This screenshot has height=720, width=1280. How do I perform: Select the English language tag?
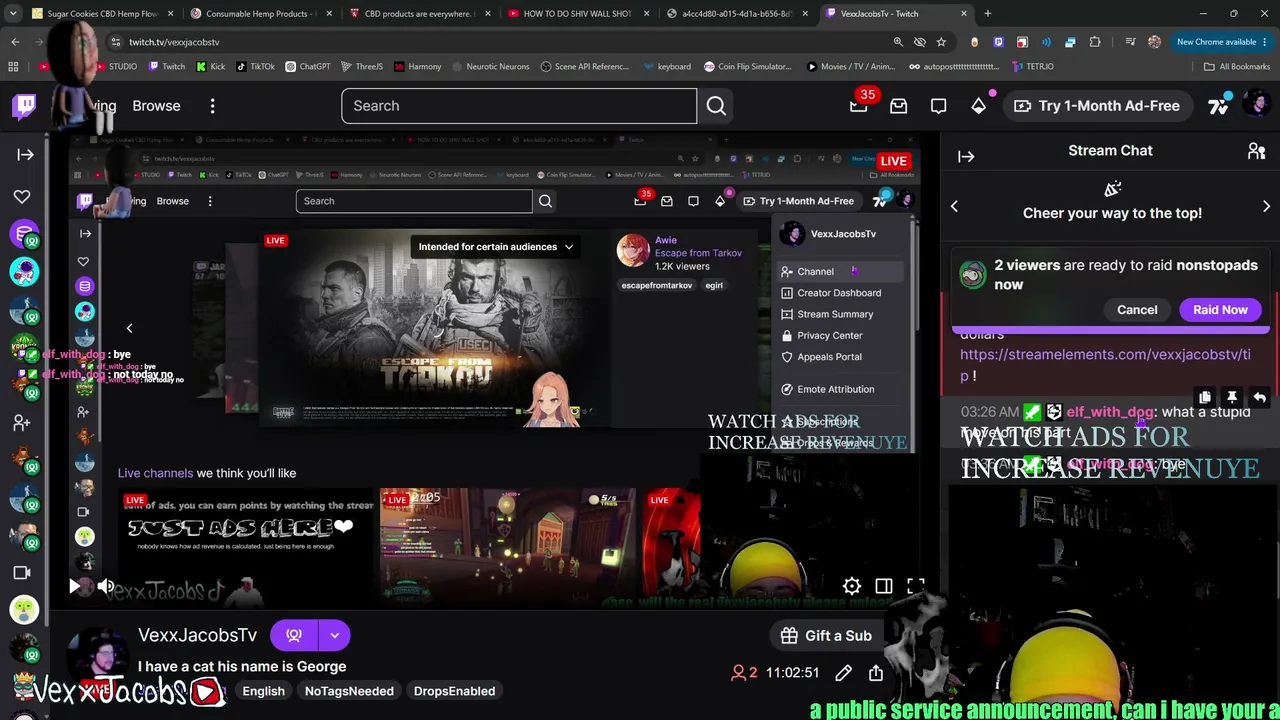[264, 691]
